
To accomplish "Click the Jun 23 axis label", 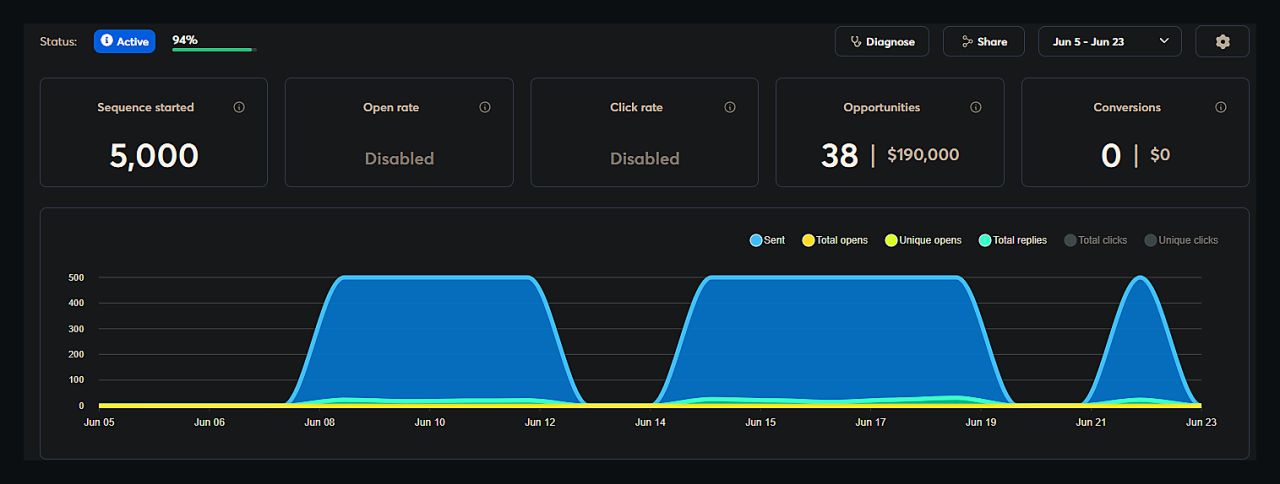I will click(x=1200, y=423).
